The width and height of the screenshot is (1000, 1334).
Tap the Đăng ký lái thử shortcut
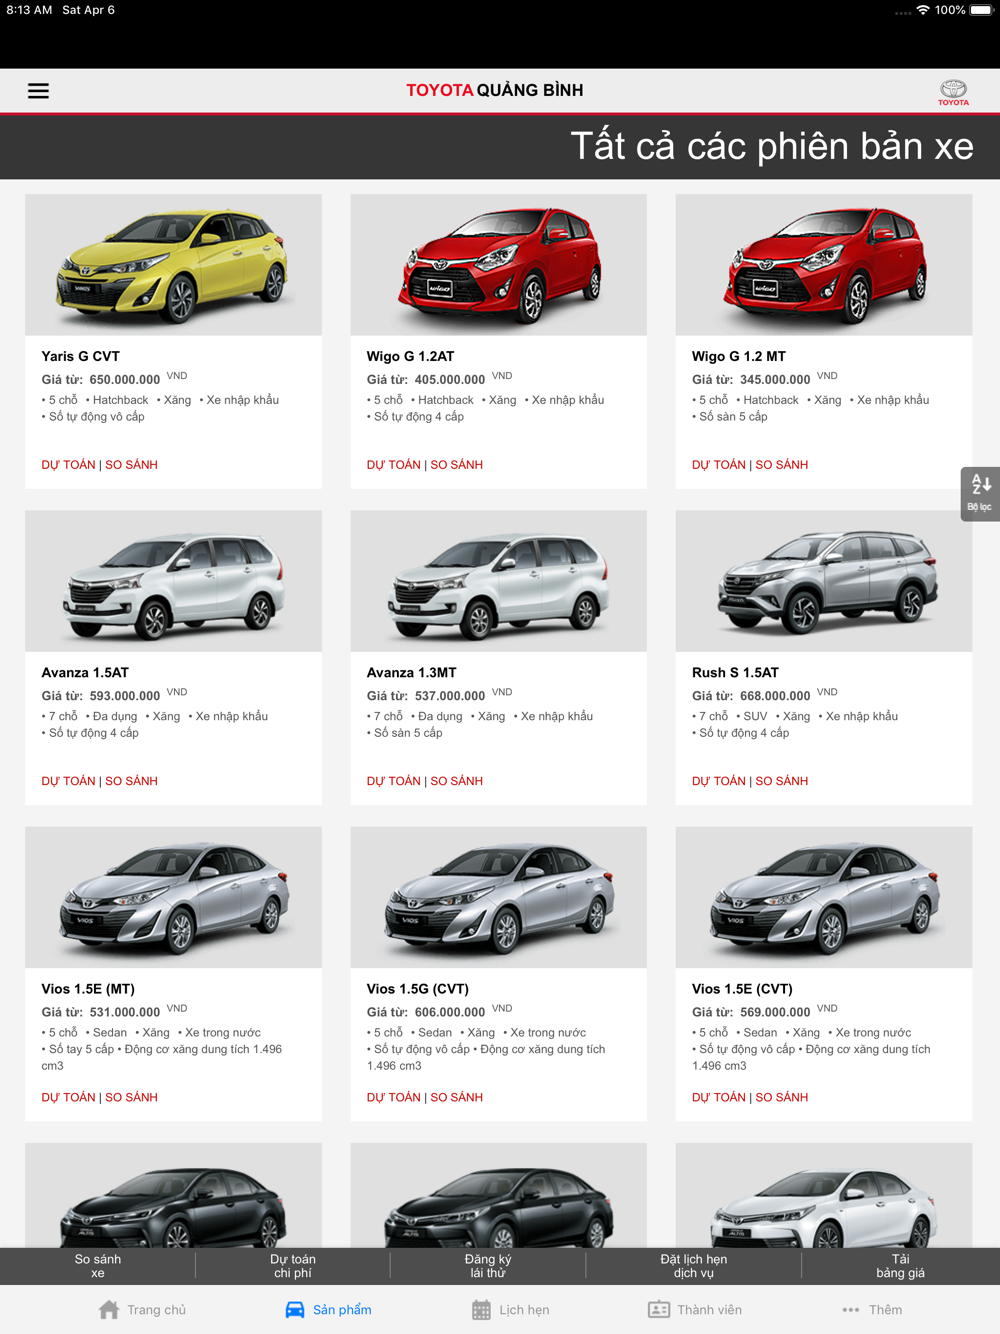pyautogui.click(x=488, y=1266)
